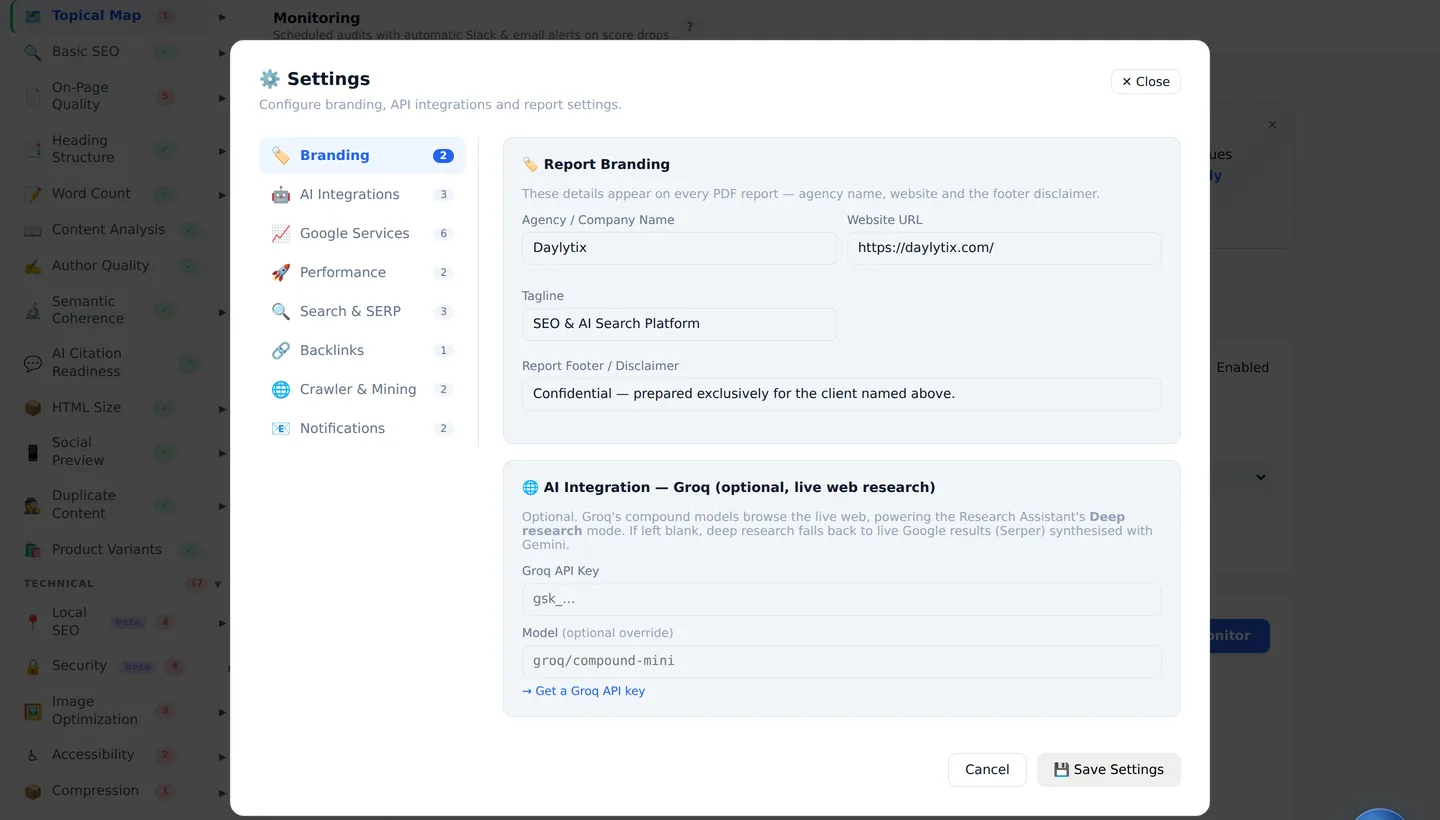Click the Notifications envelope icon

coord(281,428)
